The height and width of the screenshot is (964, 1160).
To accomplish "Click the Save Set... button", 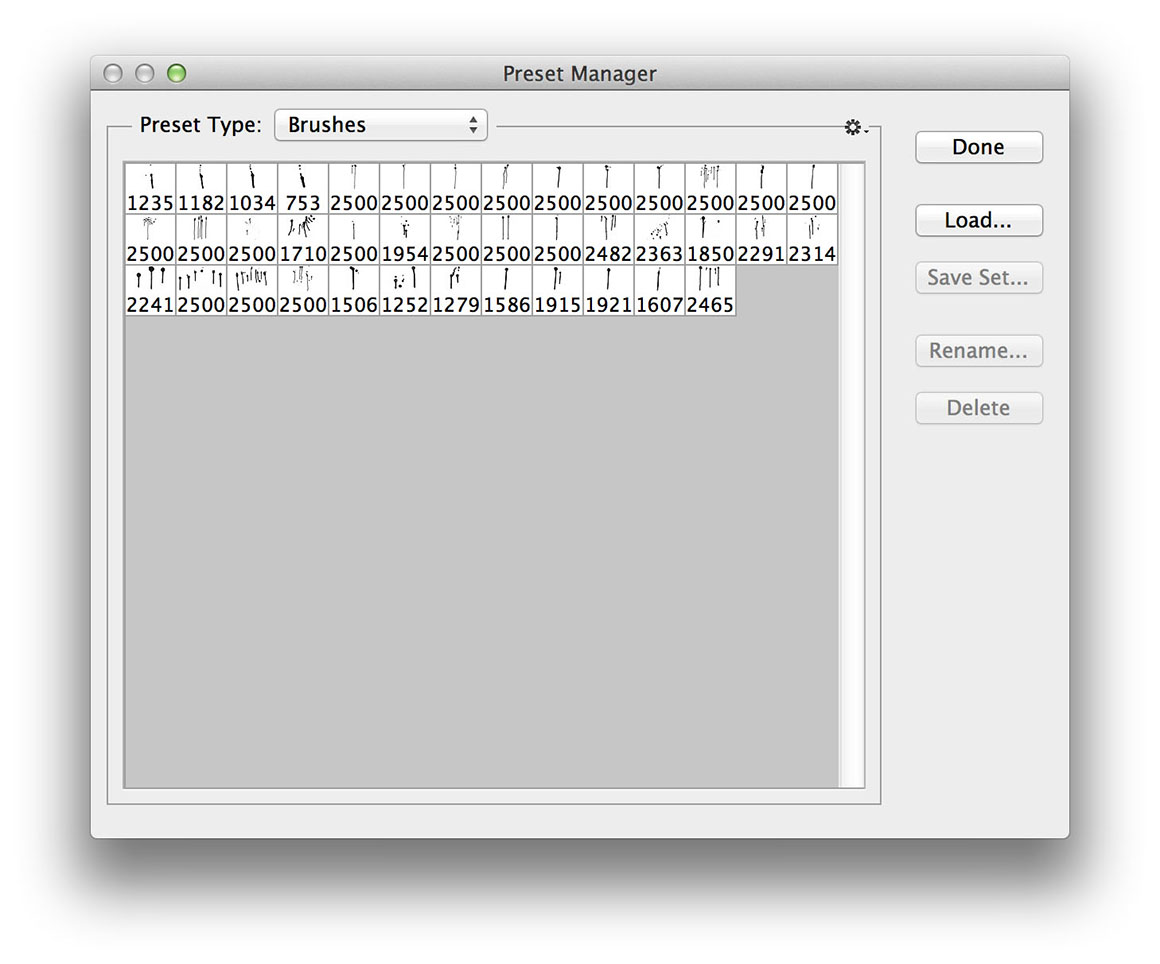I will [978, 278].
